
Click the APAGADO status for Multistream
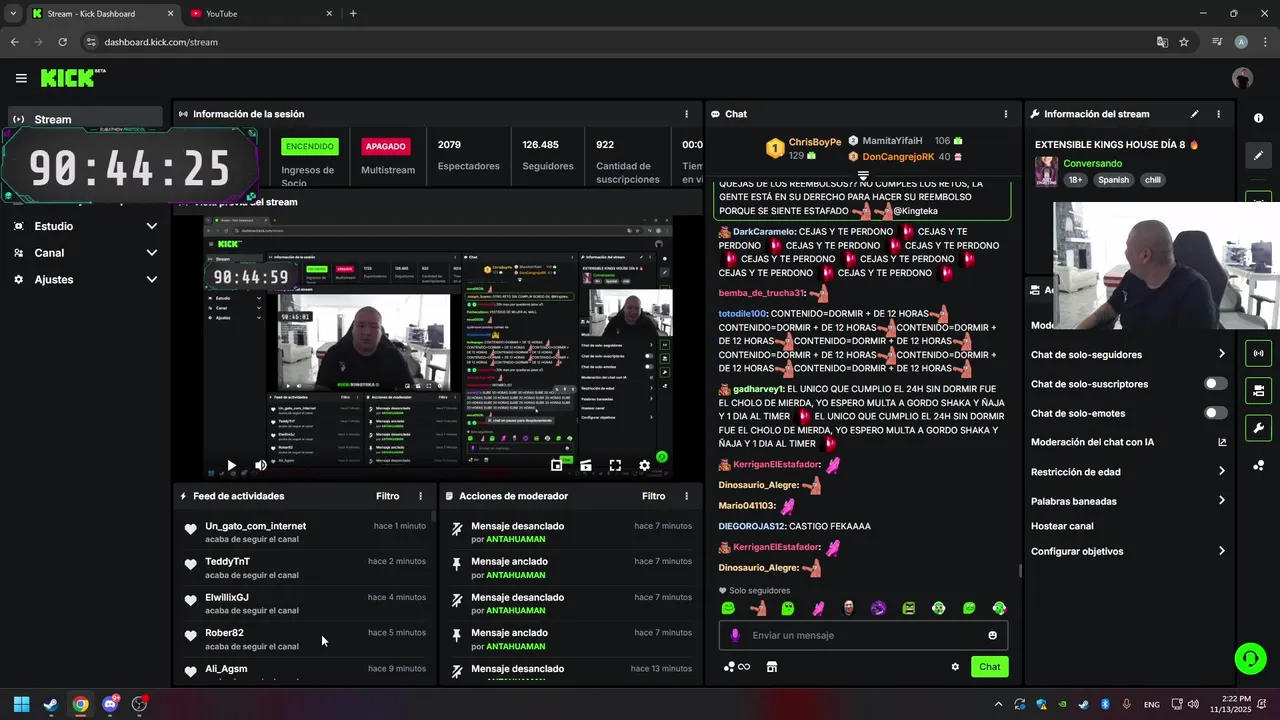(386, 146)
